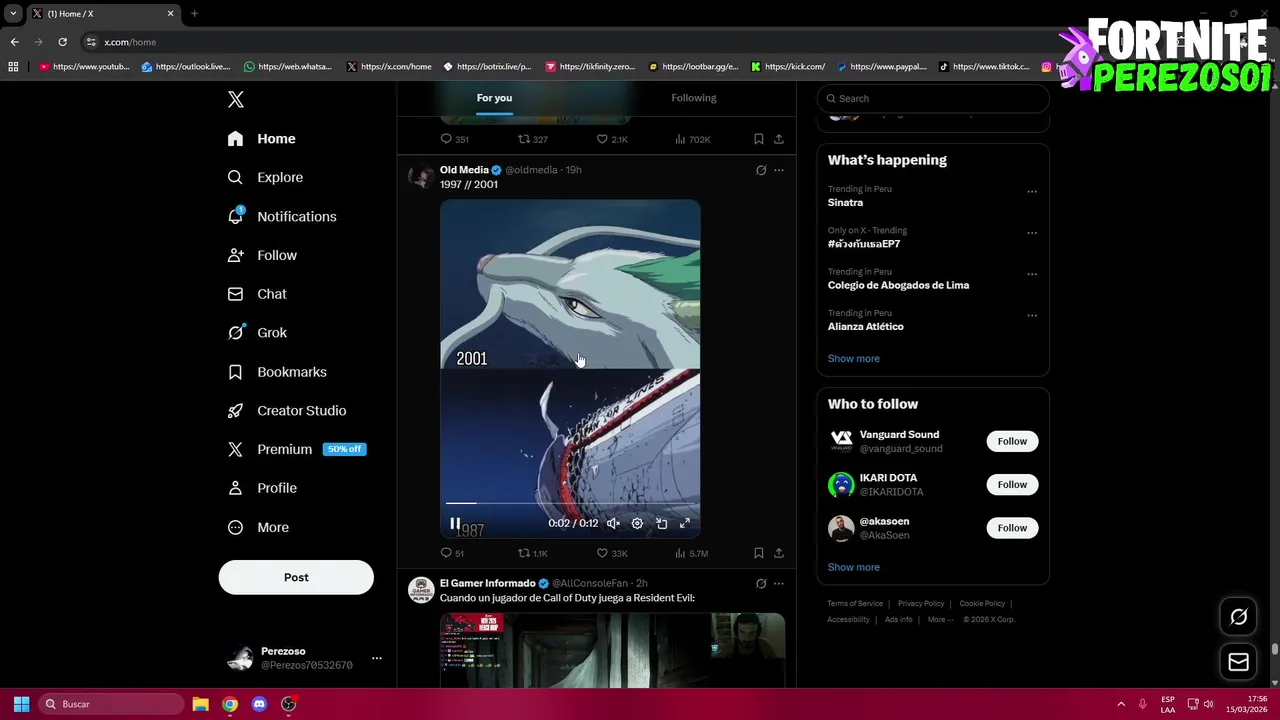Expand the More sidebar menu
1280x720 pixels.
[258, 527]
